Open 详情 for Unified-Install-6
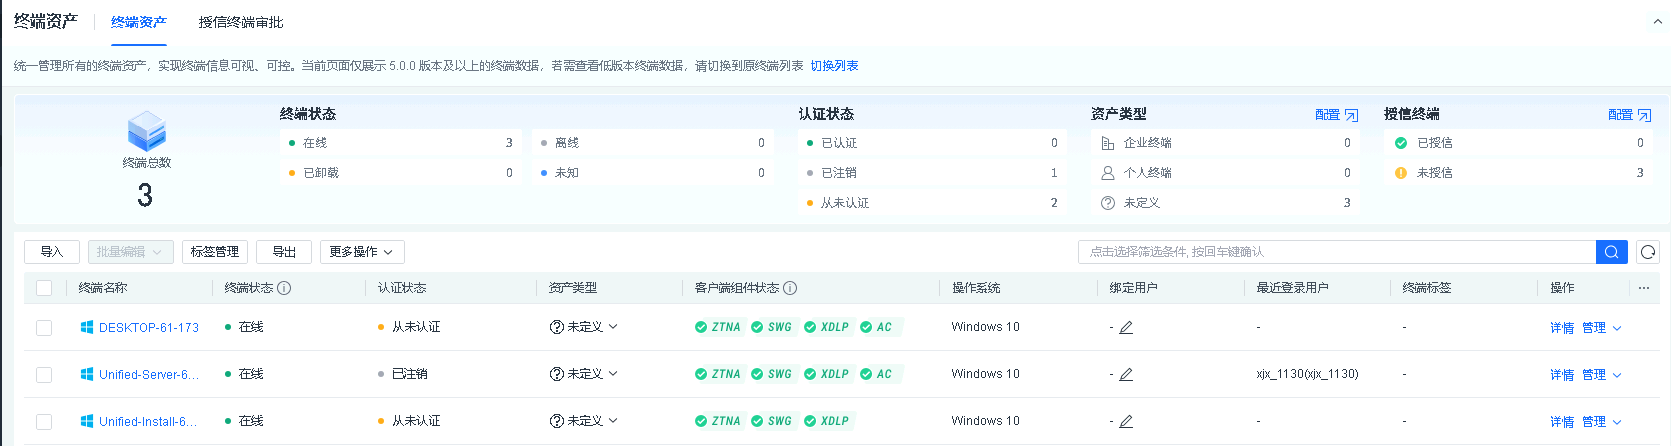Image resolution: width=1671 pixels, height=446 pixels. [x=1562, y=422]
